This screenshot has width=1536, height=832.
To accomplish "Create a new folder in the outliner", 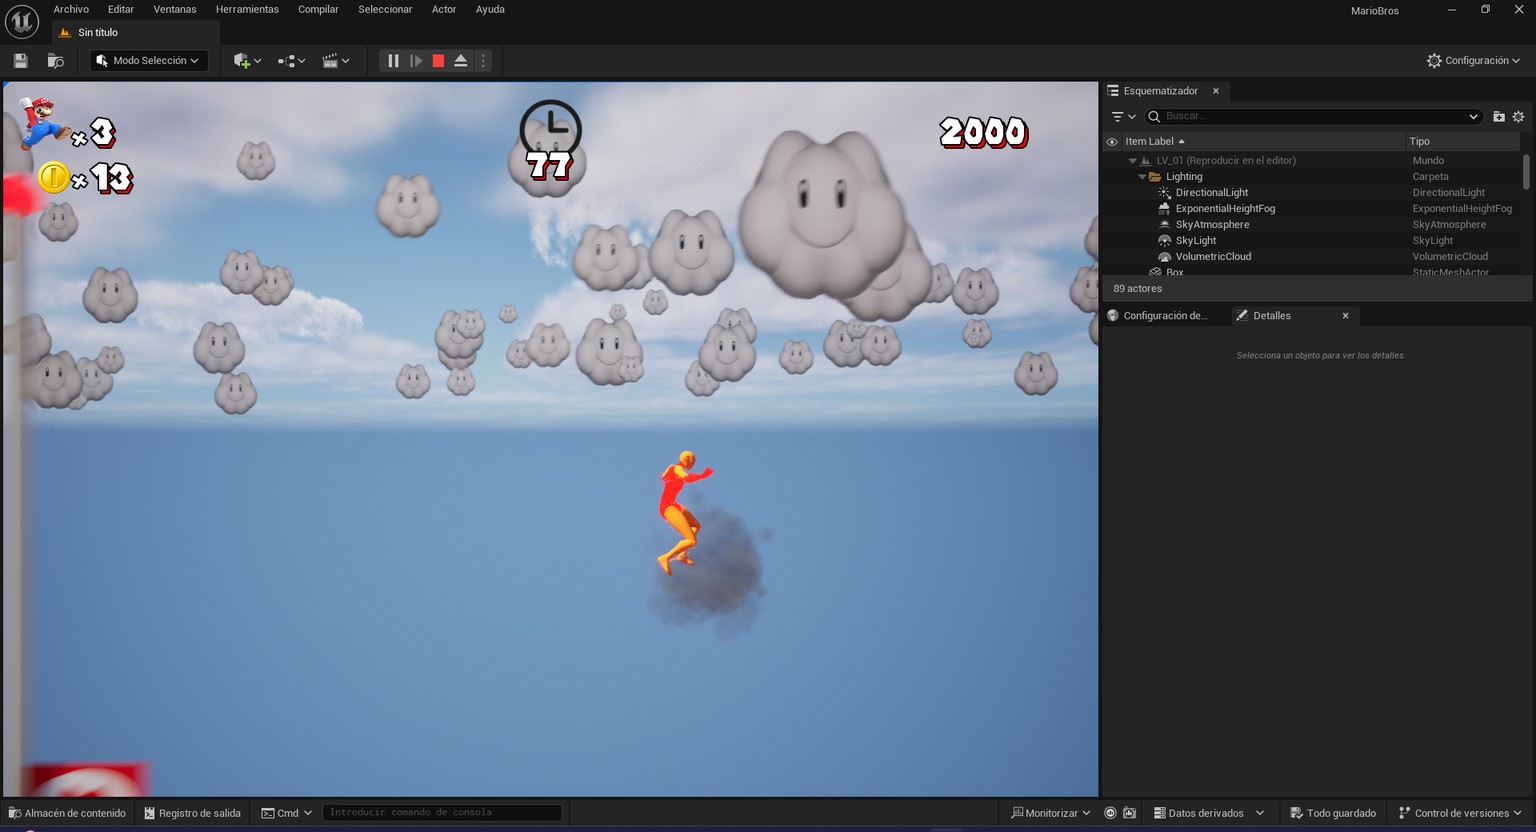I will (1499, 117).
